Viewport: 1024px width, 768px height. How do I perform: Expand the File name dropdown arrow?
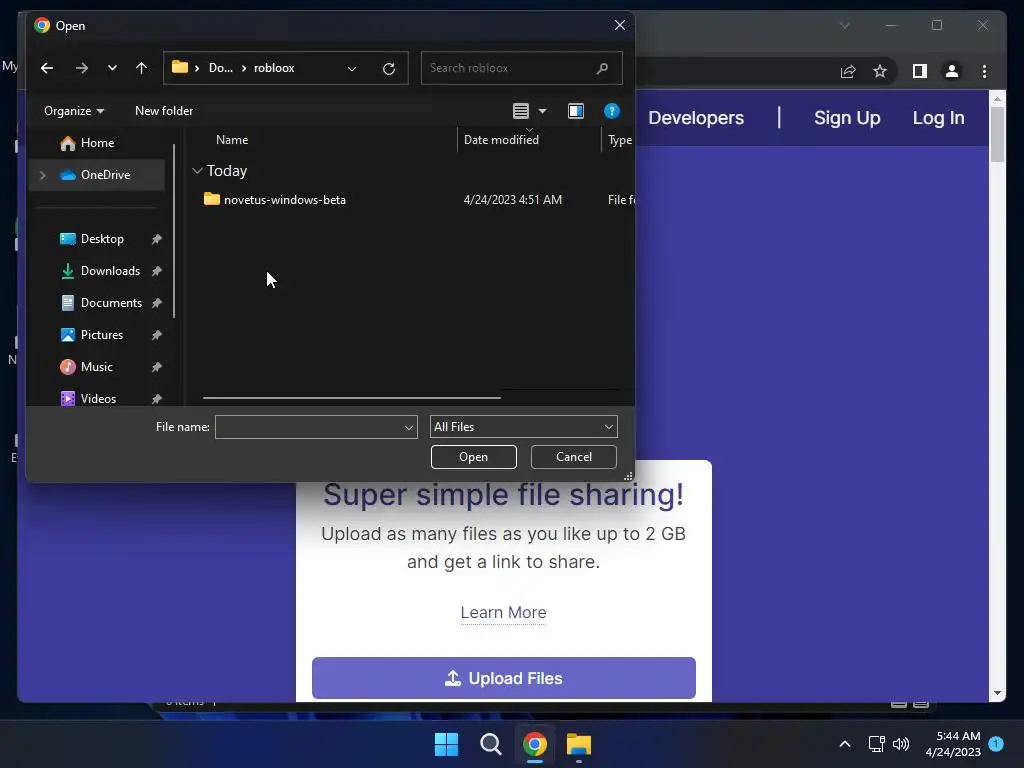[409, 427]
